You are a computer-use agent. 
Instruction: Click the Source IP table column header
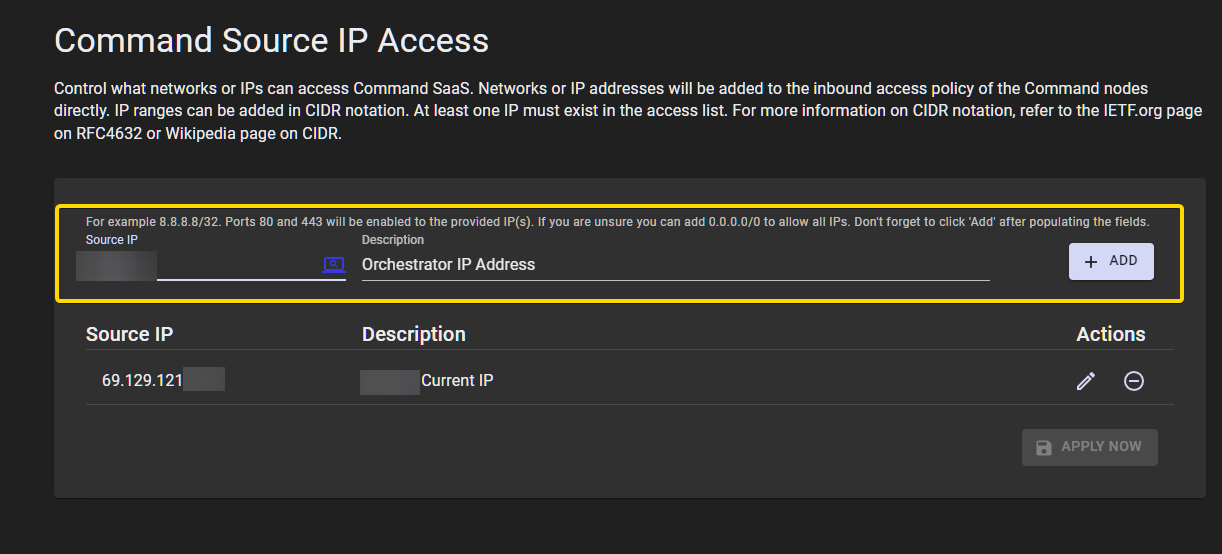[129, 334]
